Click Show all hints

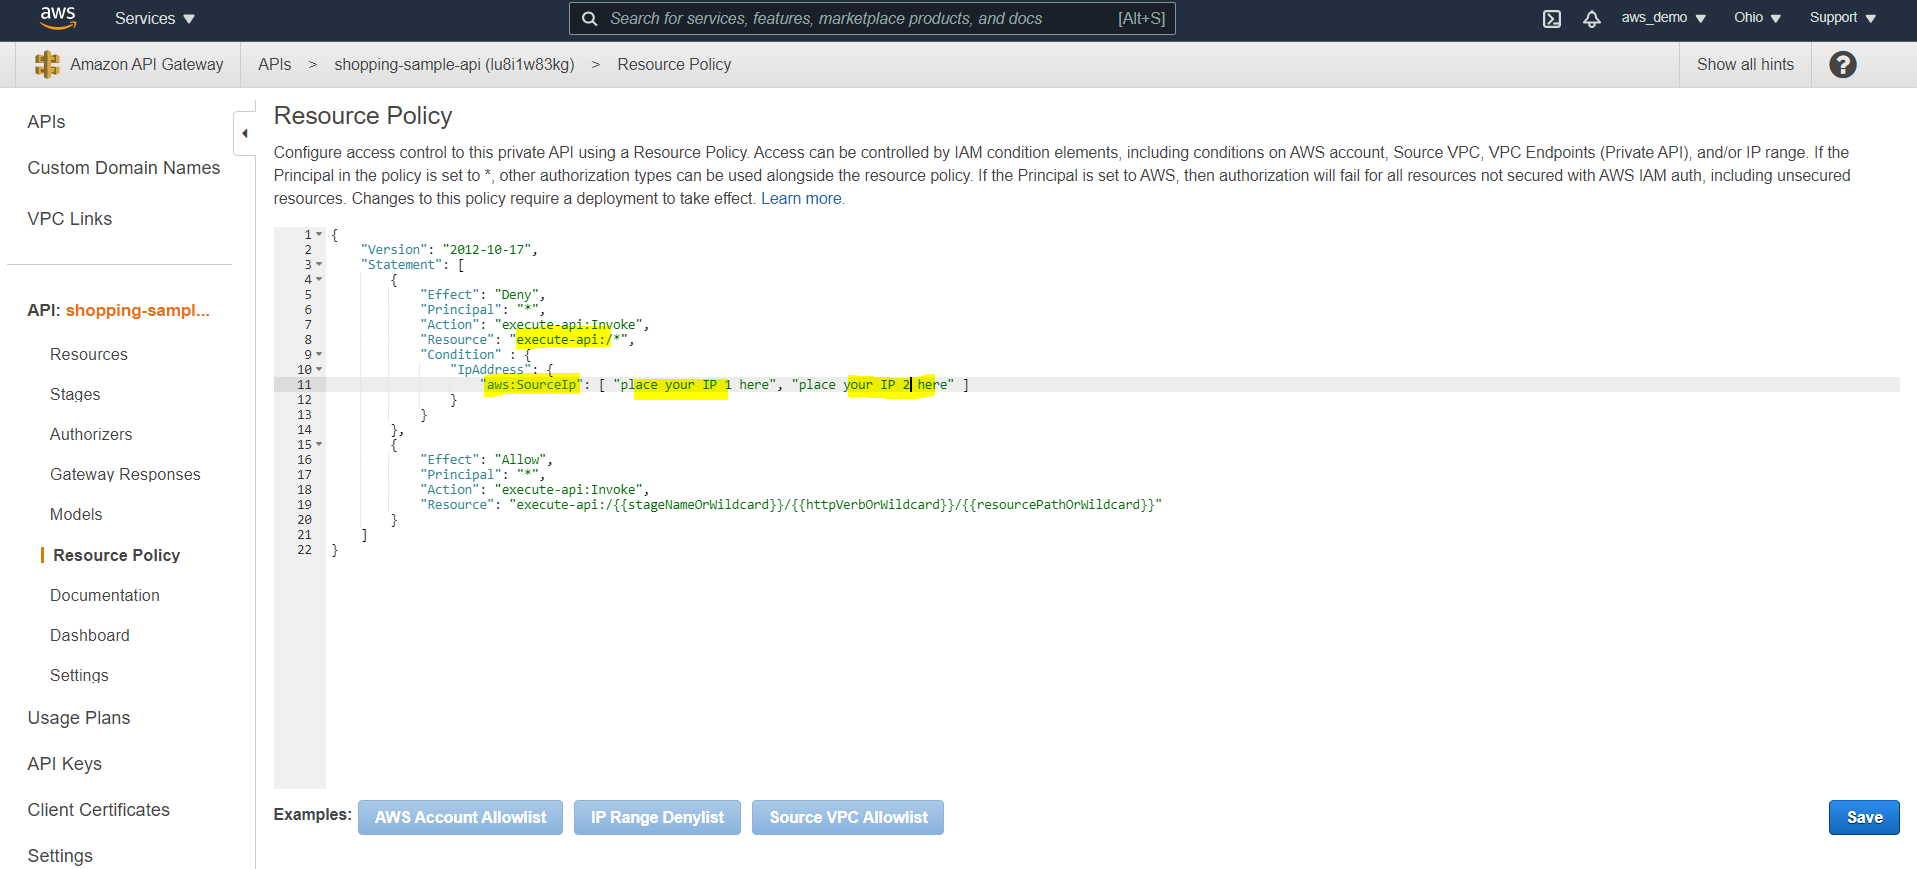click(x=1745, y=65)
